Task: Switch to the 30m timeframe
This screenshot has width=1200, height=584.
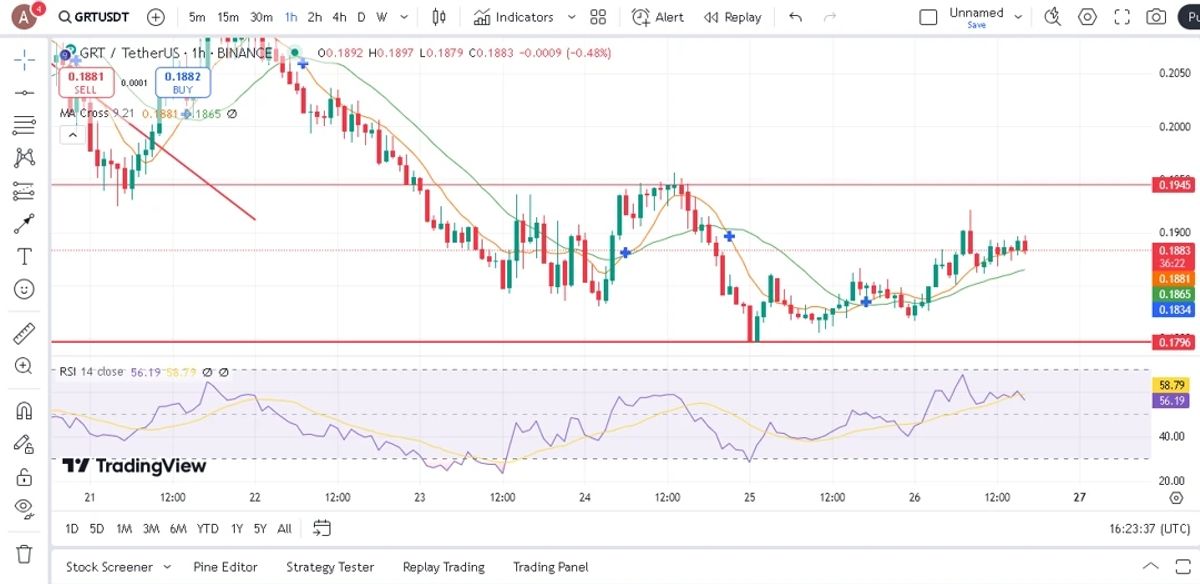Action: [x=261, y=17]
